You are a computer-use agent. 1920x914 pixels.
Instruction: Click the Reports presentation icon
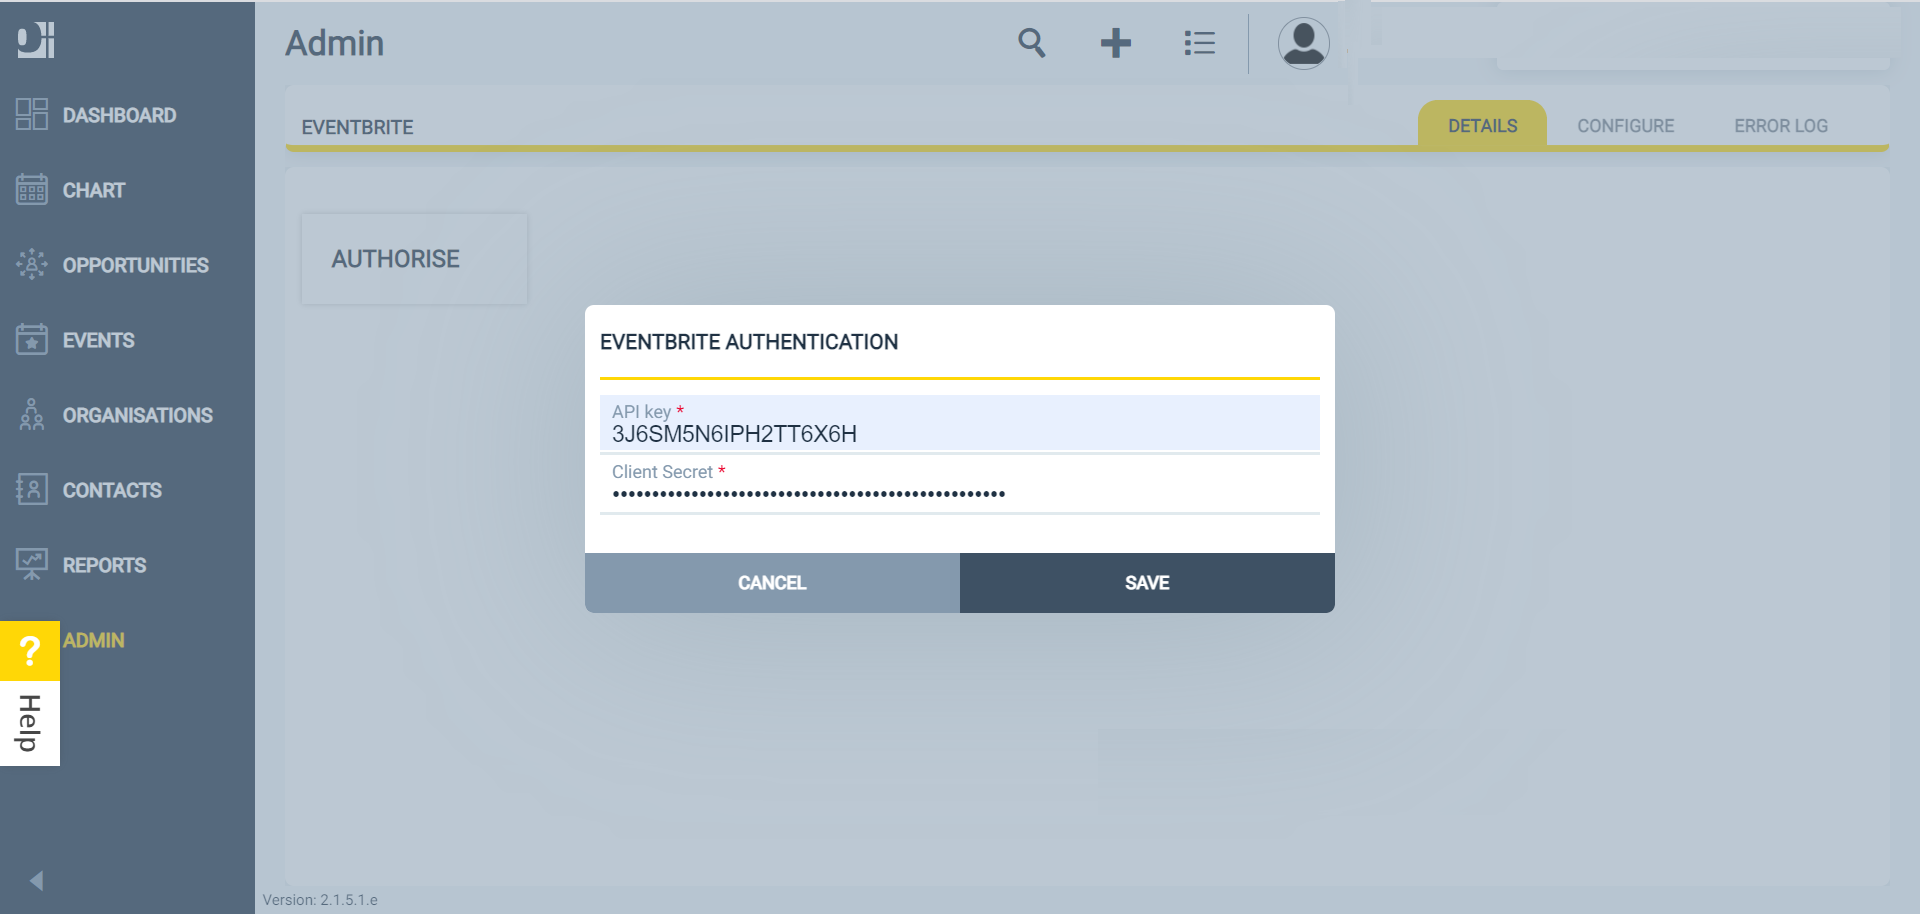(x=32, y=564)
